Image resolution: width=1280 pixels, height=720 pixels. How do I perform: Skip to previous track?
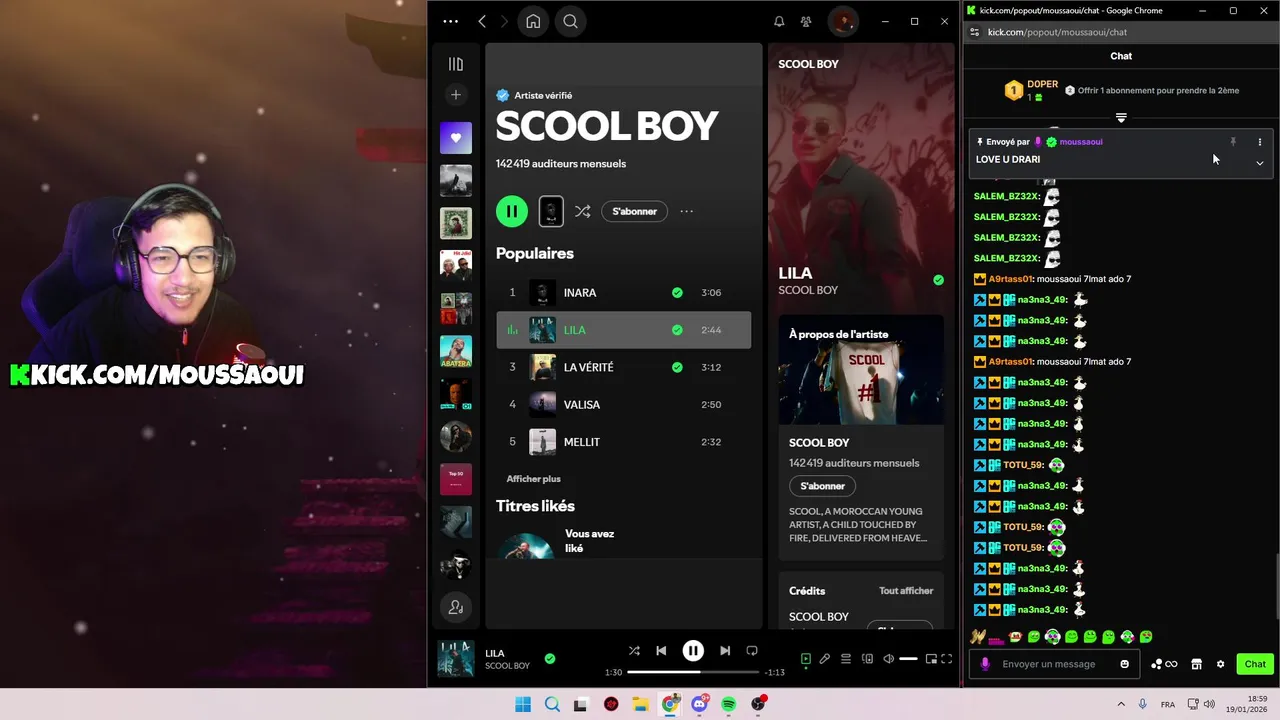point(661,650)
